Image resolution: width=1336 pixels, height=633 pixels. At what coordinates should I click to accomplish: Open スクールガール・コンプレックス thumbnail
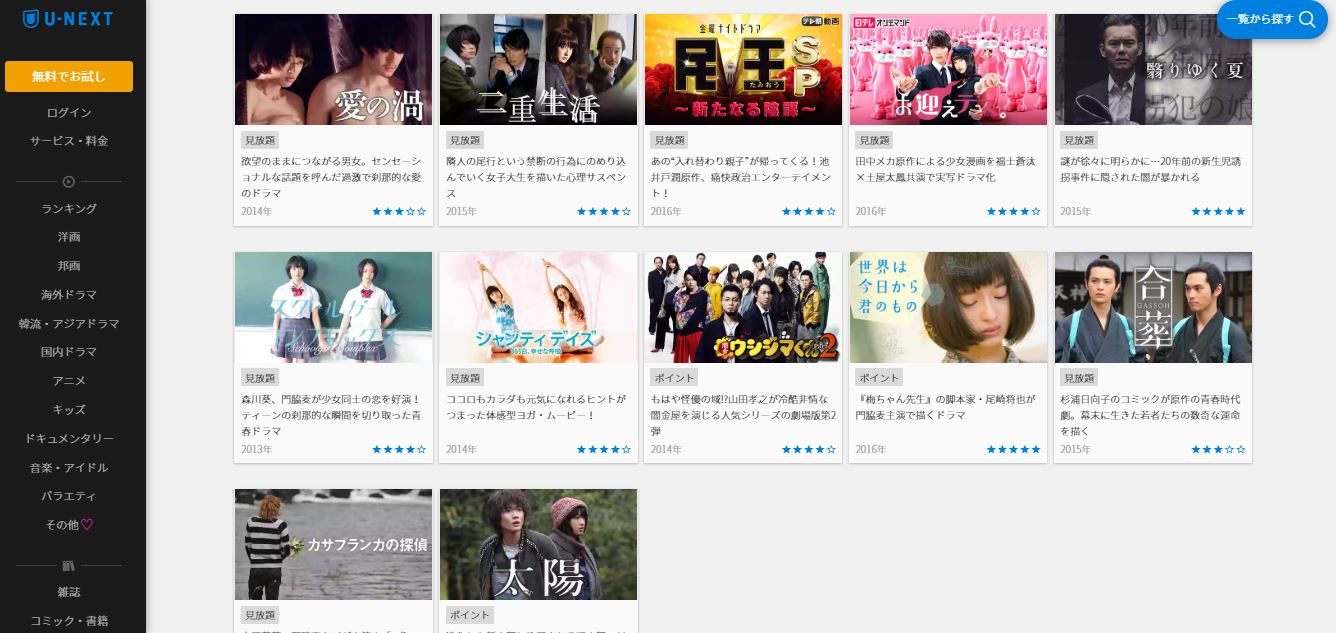333,307
